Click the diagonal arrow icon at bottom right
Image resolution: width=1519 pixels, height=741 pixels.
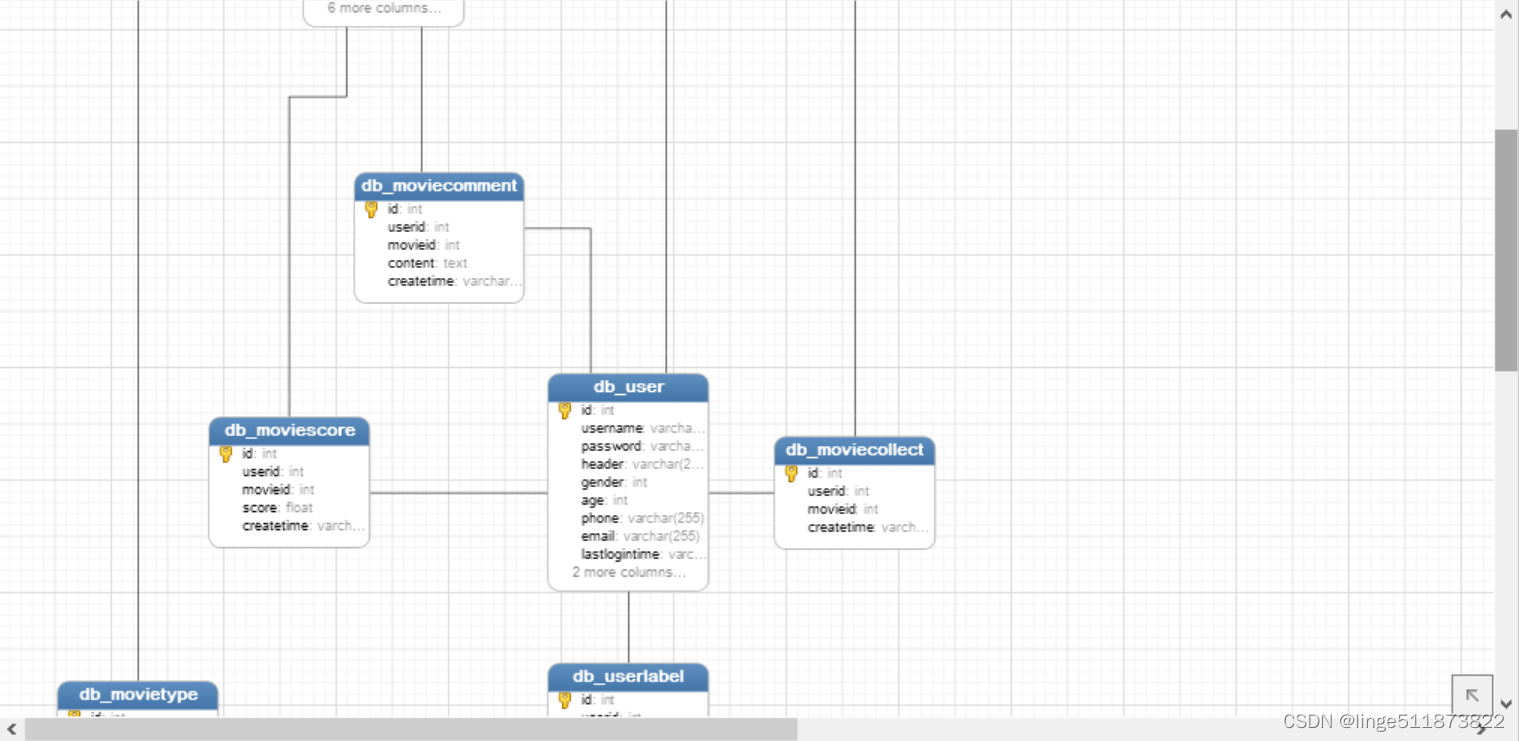1472,695
